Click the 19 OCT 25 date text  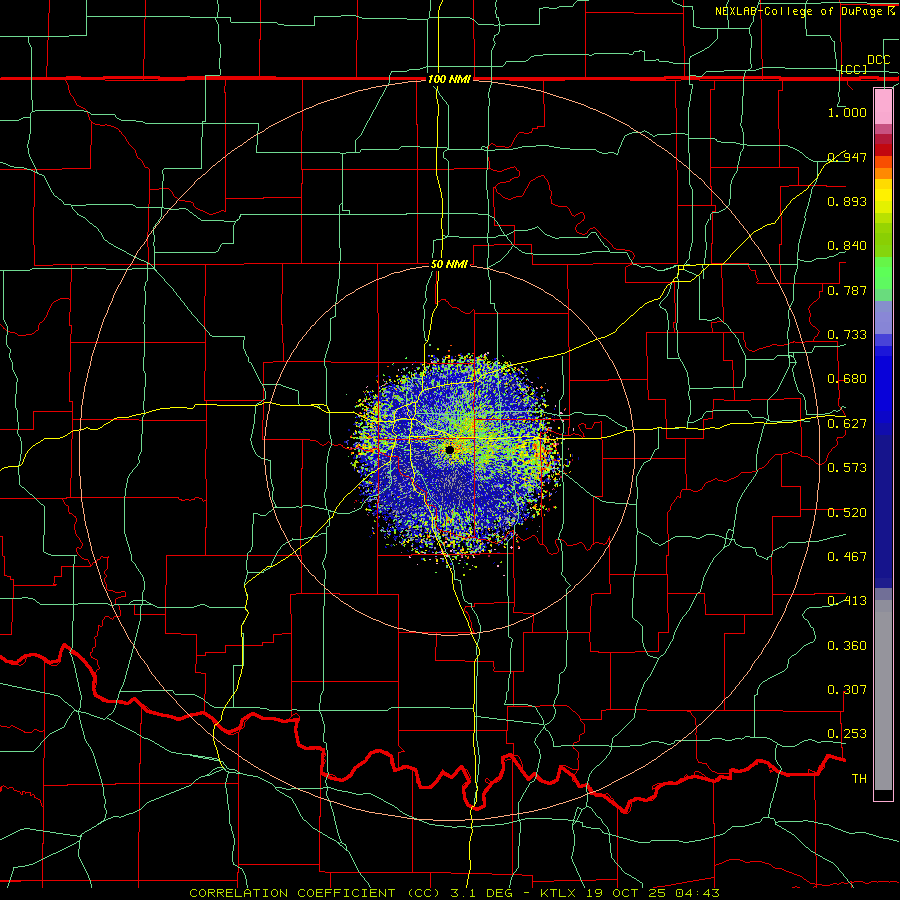pos(627,893)
